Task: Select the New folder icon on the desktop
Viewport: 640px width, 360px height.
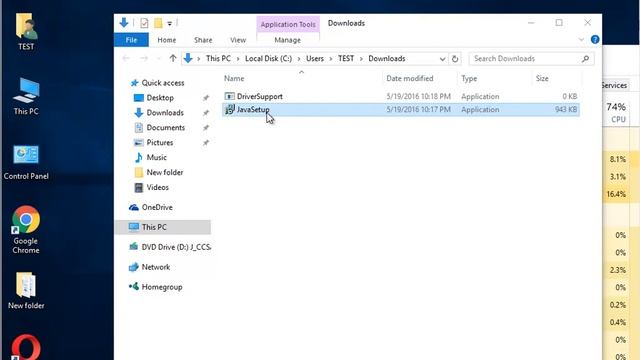Action: 26,291
